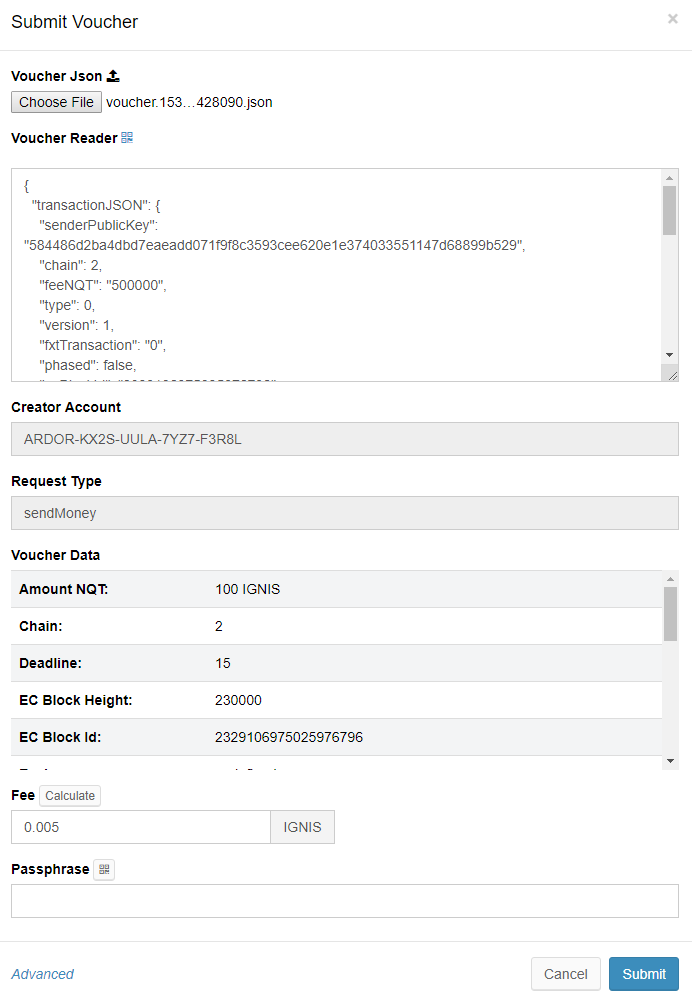The height and width of the screenshot is (1003, 692).
Task: Click the Calculate fee button
Action: (x=70, y=796)
